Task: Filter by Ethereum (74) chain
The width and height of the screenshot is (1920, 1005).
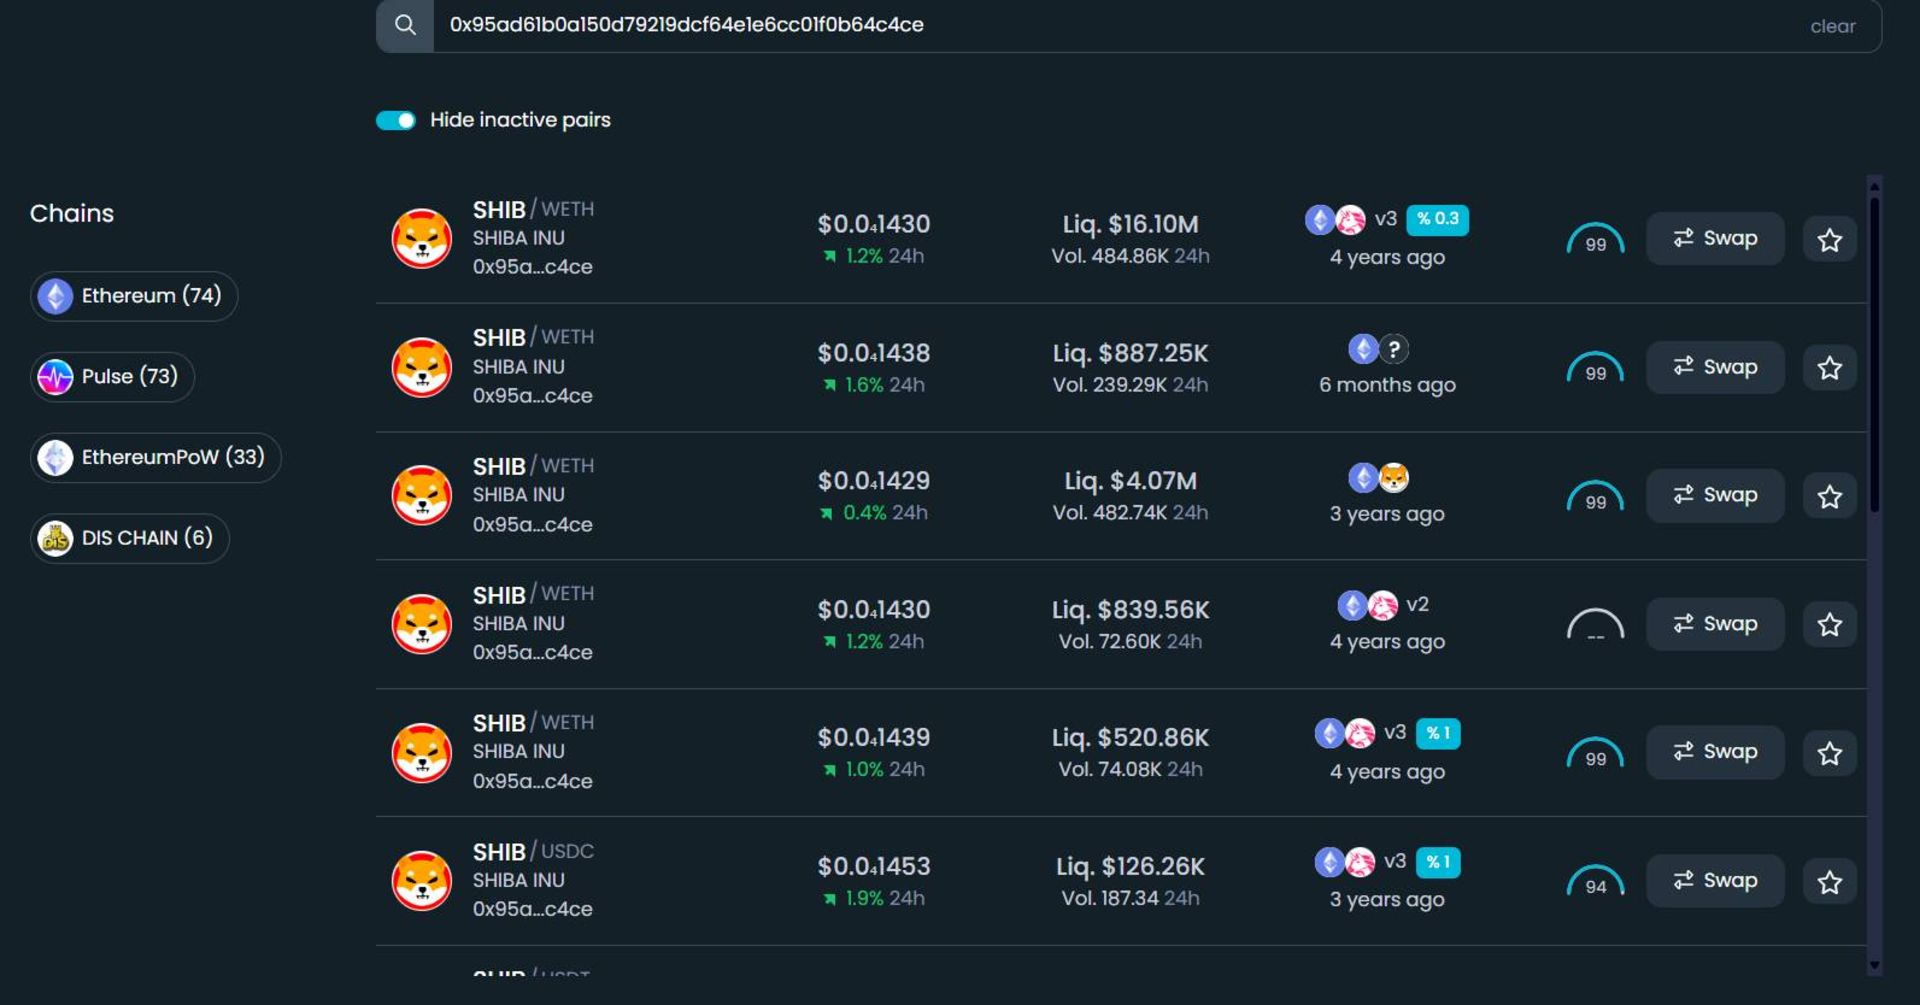Action: coord(134,296)
